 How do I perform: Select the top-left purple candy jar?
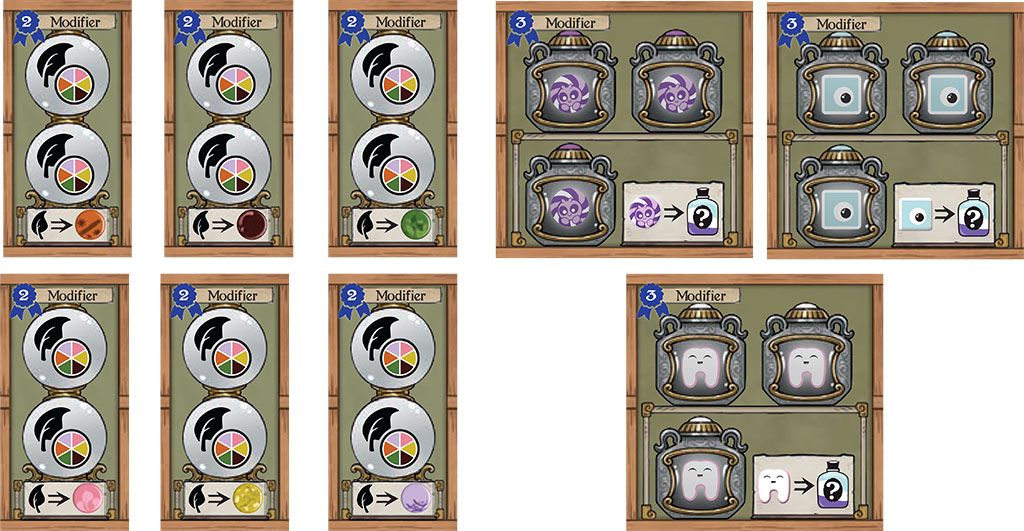pyautogui.click(x=570, y=80)
